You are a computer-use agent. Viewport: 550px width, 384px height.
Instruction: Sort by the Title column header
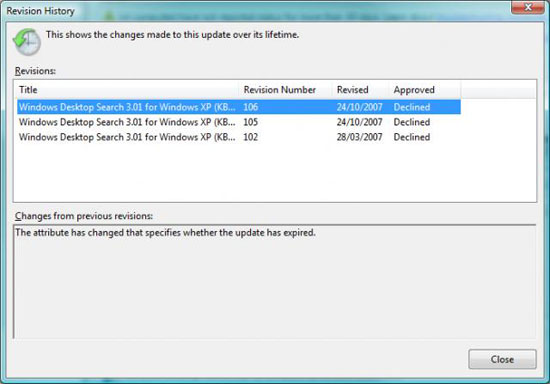[x=127, y=90]
